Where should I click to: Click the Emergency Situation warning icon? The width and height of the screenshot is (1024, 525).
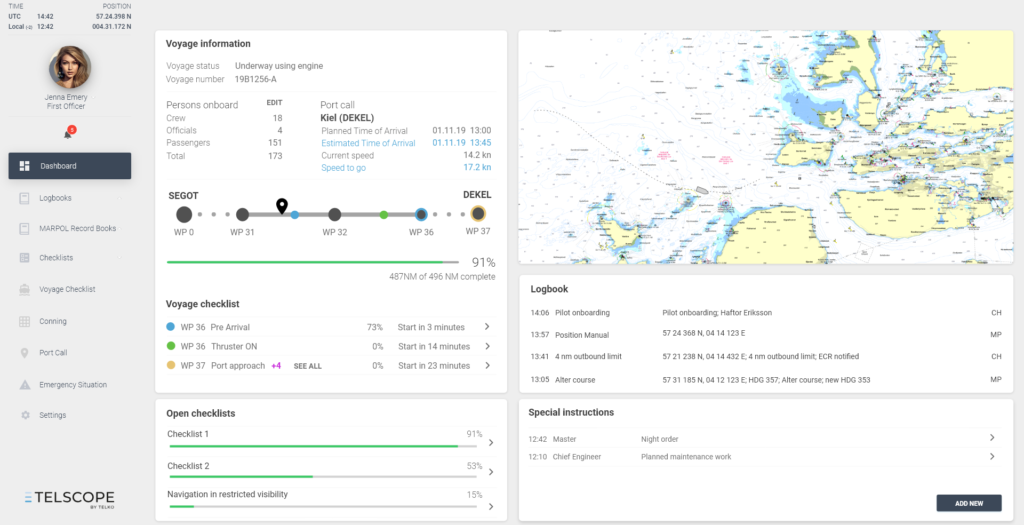tap(24, 385)
